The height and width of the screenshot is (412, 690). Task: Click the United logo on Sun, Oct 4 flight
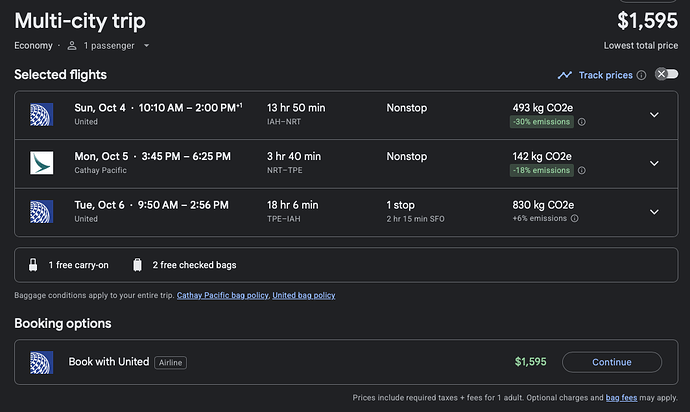pyautogui.click(x=41, y=114)
